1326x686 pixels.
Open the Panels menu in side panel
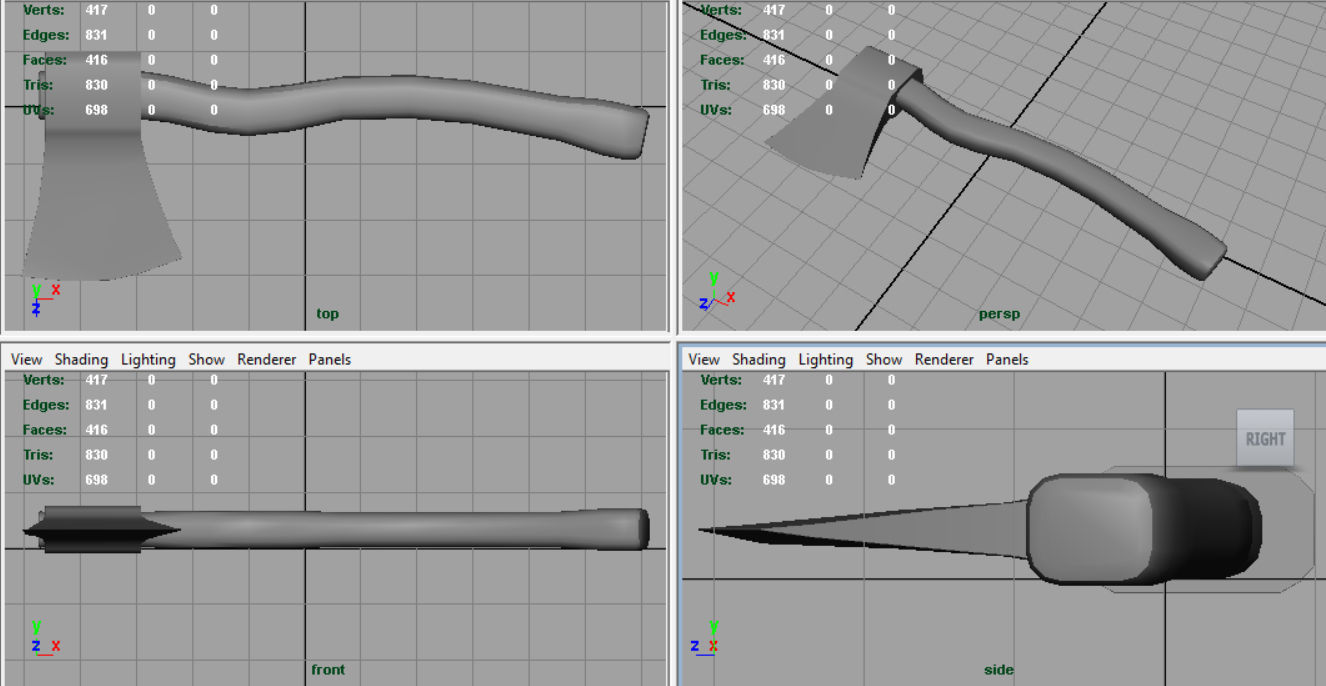click(x=1007, y=359)
